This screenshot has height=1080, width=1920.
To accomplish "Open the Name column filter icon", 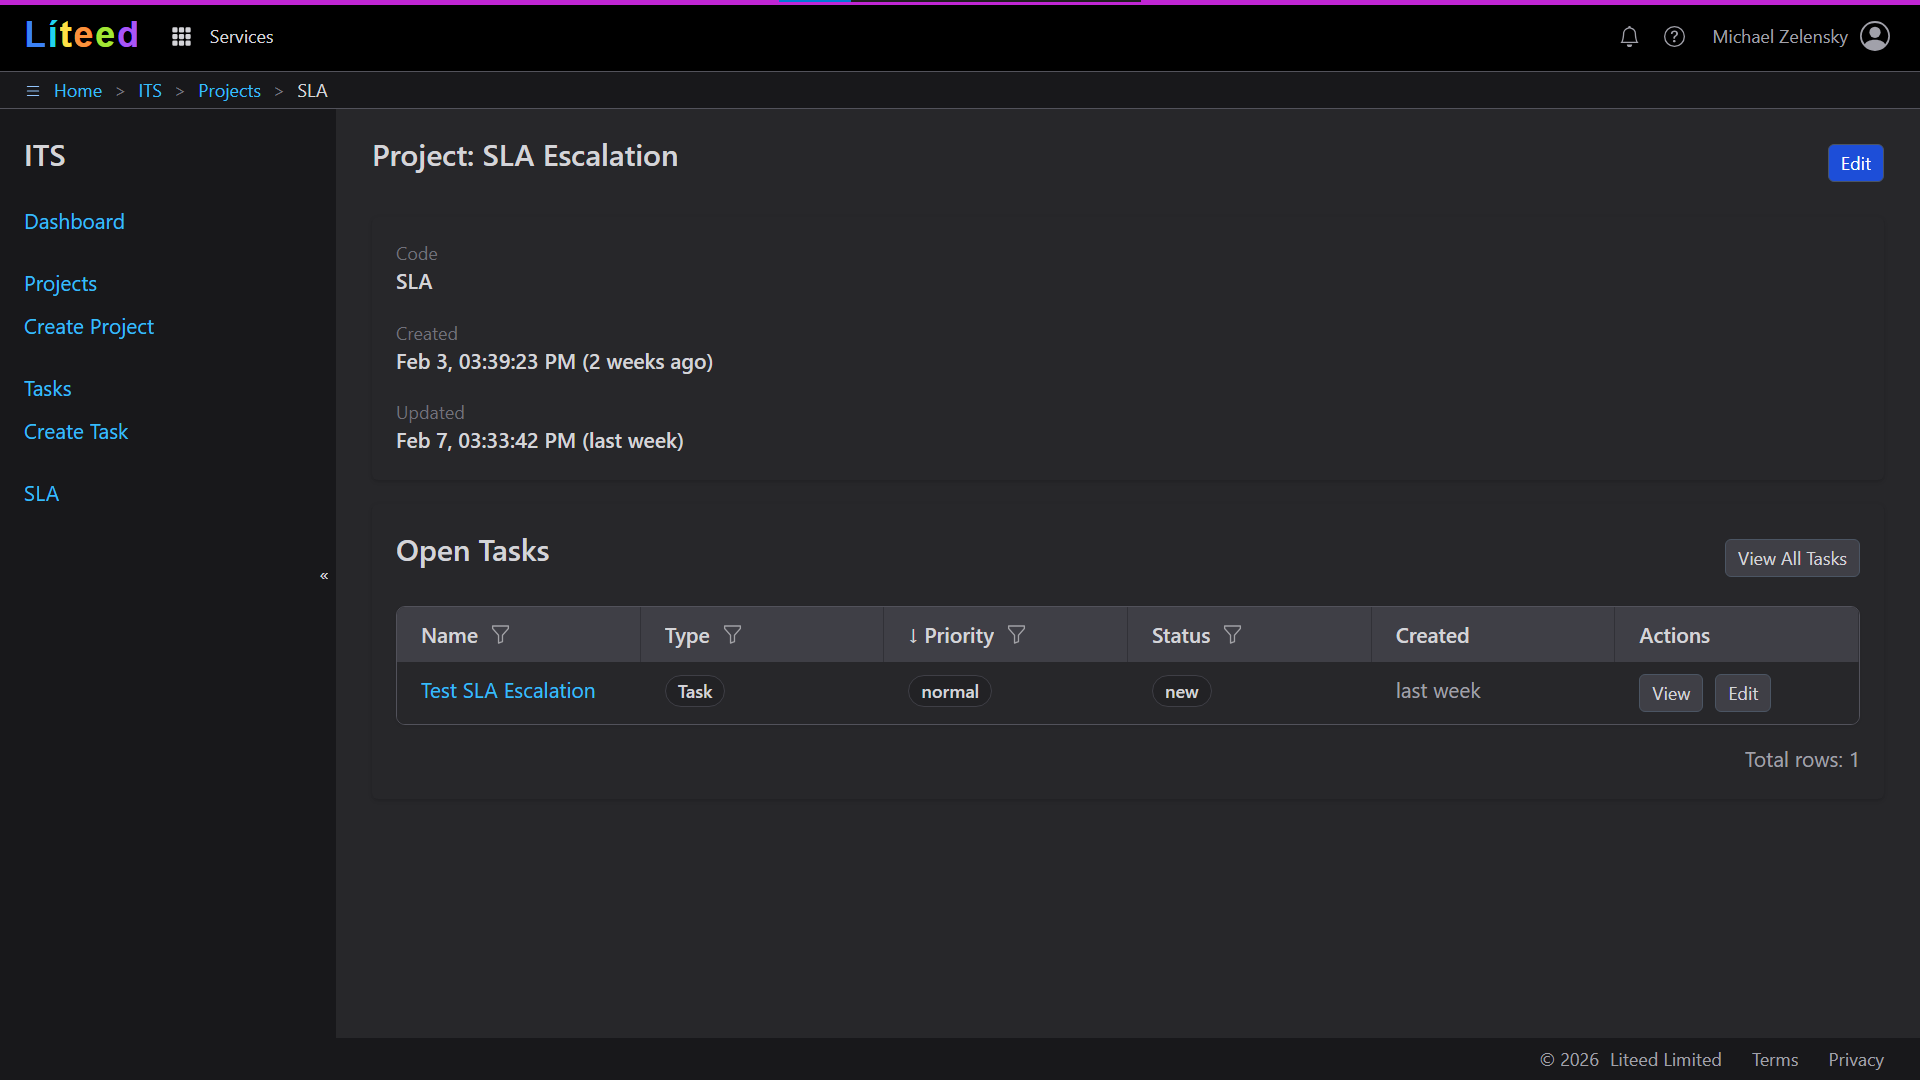I will pyautogui.click(x=501, y=635).
